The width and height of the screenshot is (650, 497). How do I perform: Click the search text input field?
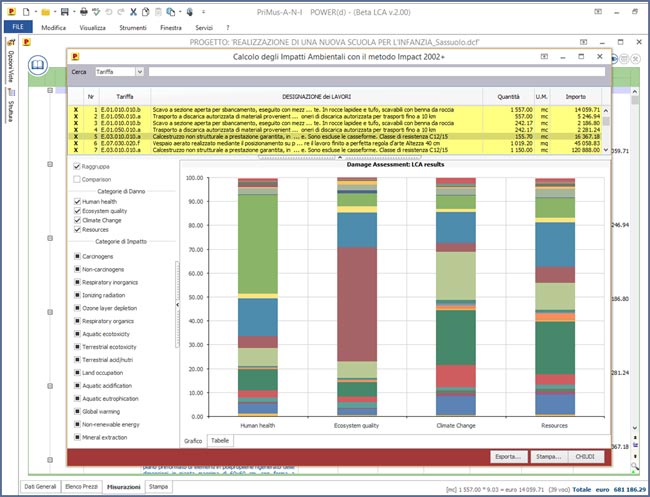point(377,72)
